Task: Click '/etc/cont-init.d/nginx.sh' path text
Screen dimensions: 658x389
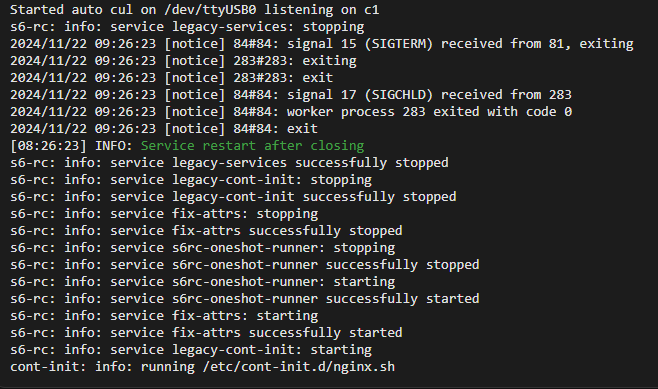Action: coord(299,366)
